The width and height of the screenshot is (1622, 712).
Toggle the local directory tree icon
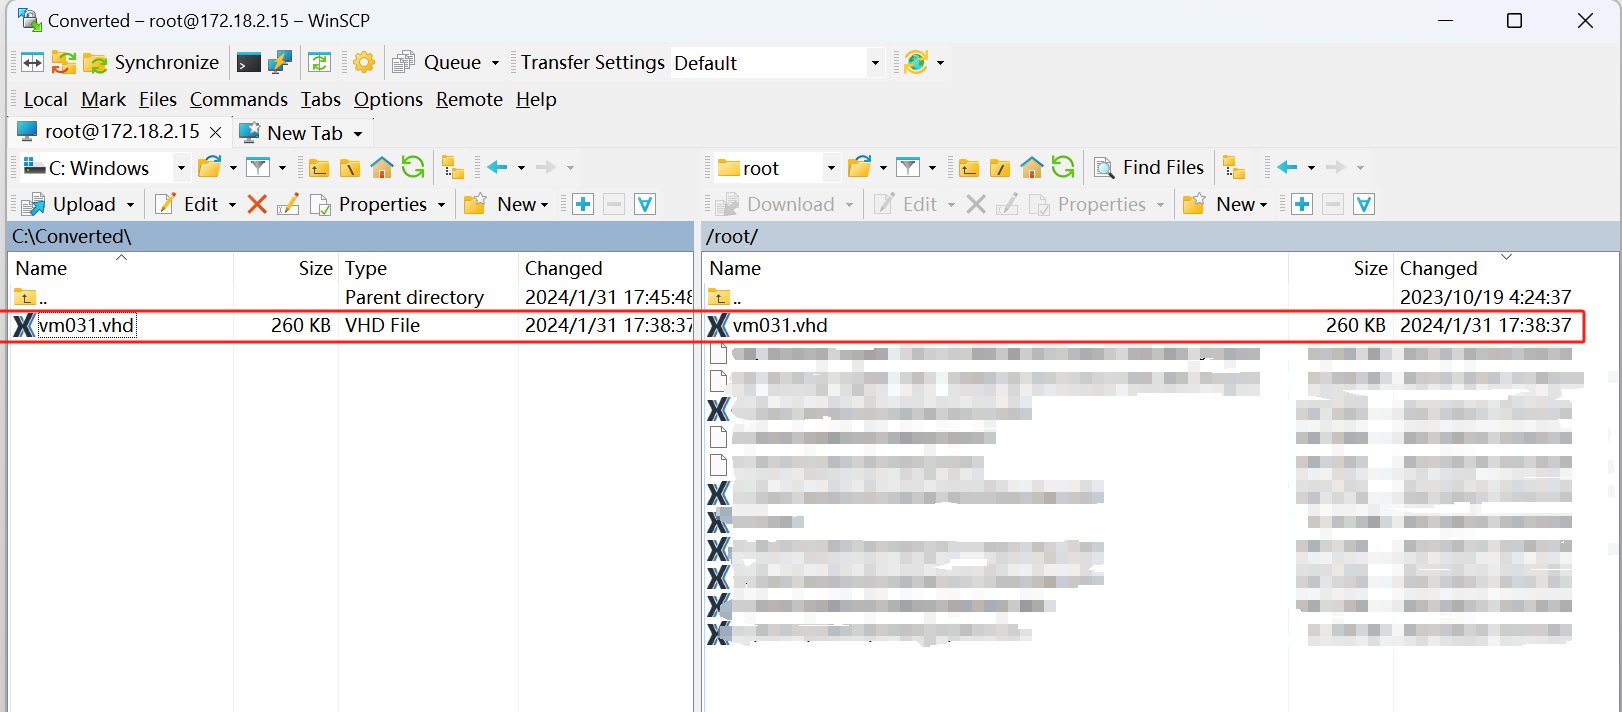point(453,167)
